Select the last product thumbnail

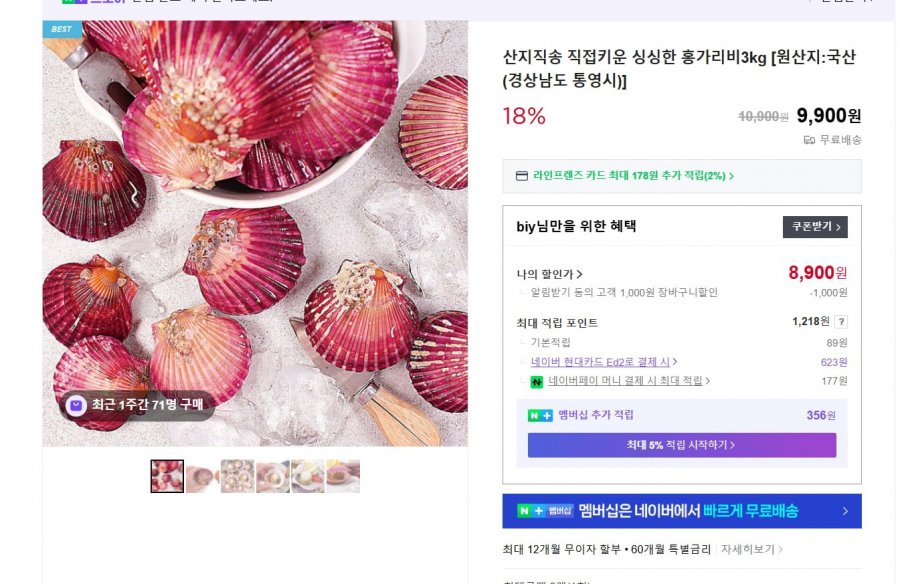tap(342, 476)
